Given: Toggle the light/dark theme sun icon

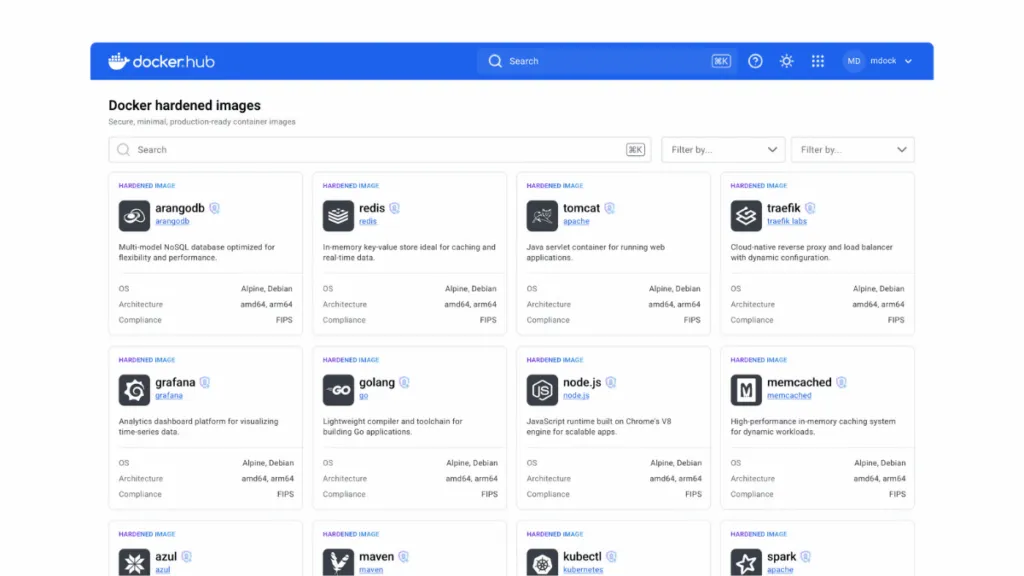Looking at the screenshot, I should 787,61.
